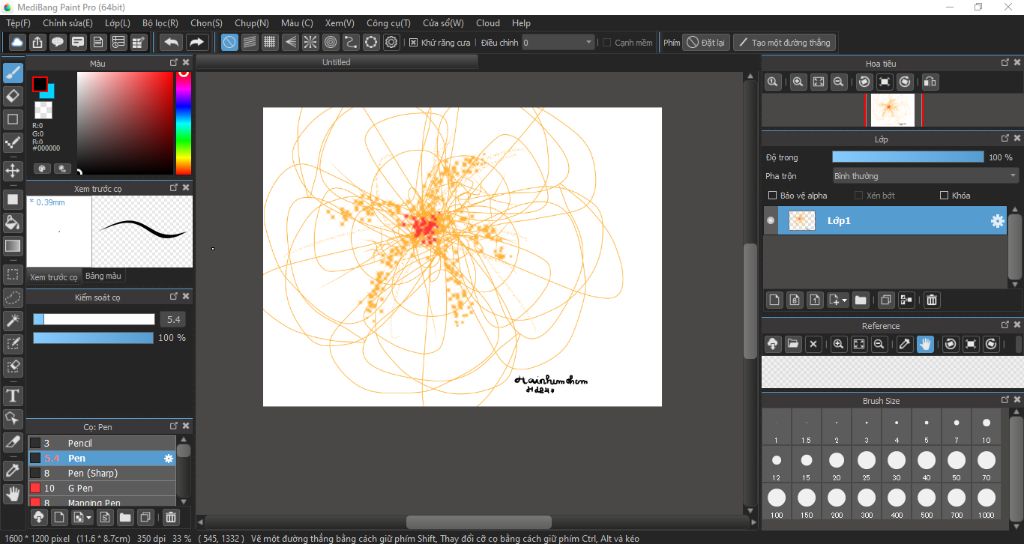
Task: Click the rainbow hue strip
Action: [184, 123]
